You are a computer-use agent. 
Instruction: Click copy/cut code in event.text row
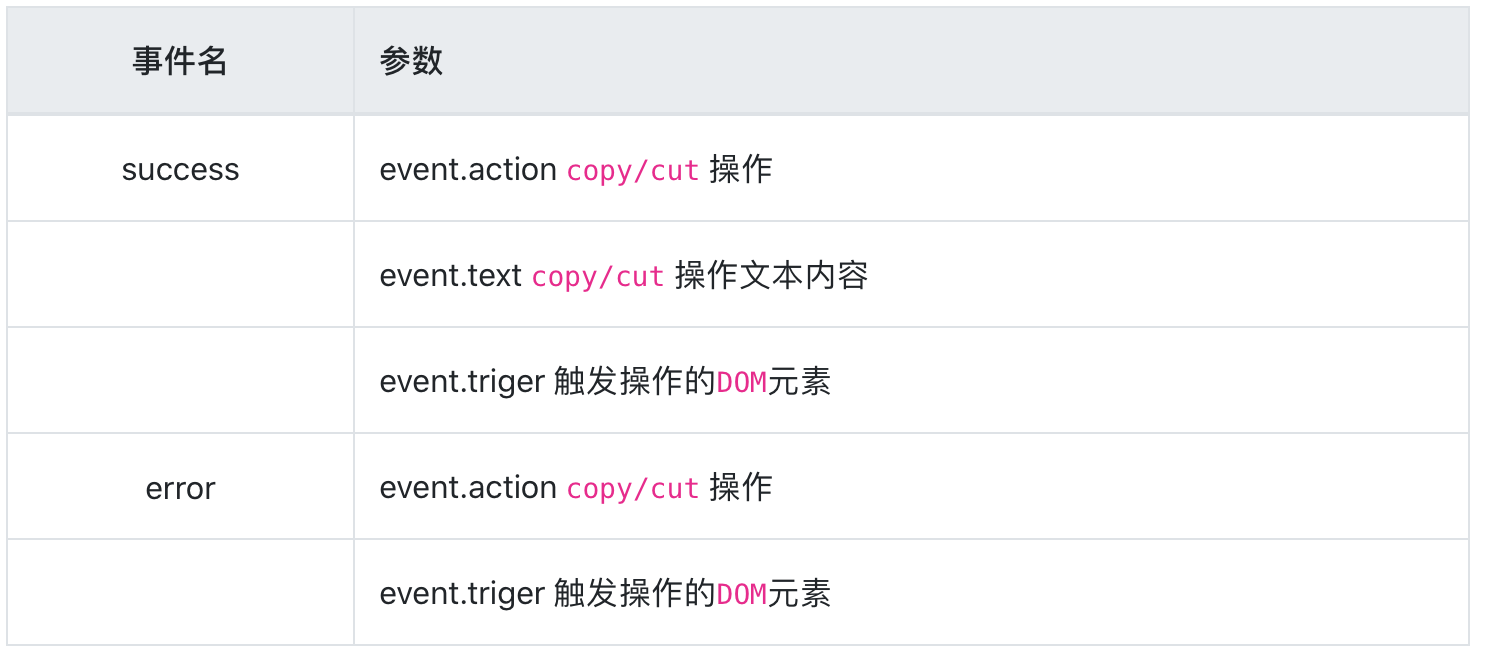(x=598, y=277)
